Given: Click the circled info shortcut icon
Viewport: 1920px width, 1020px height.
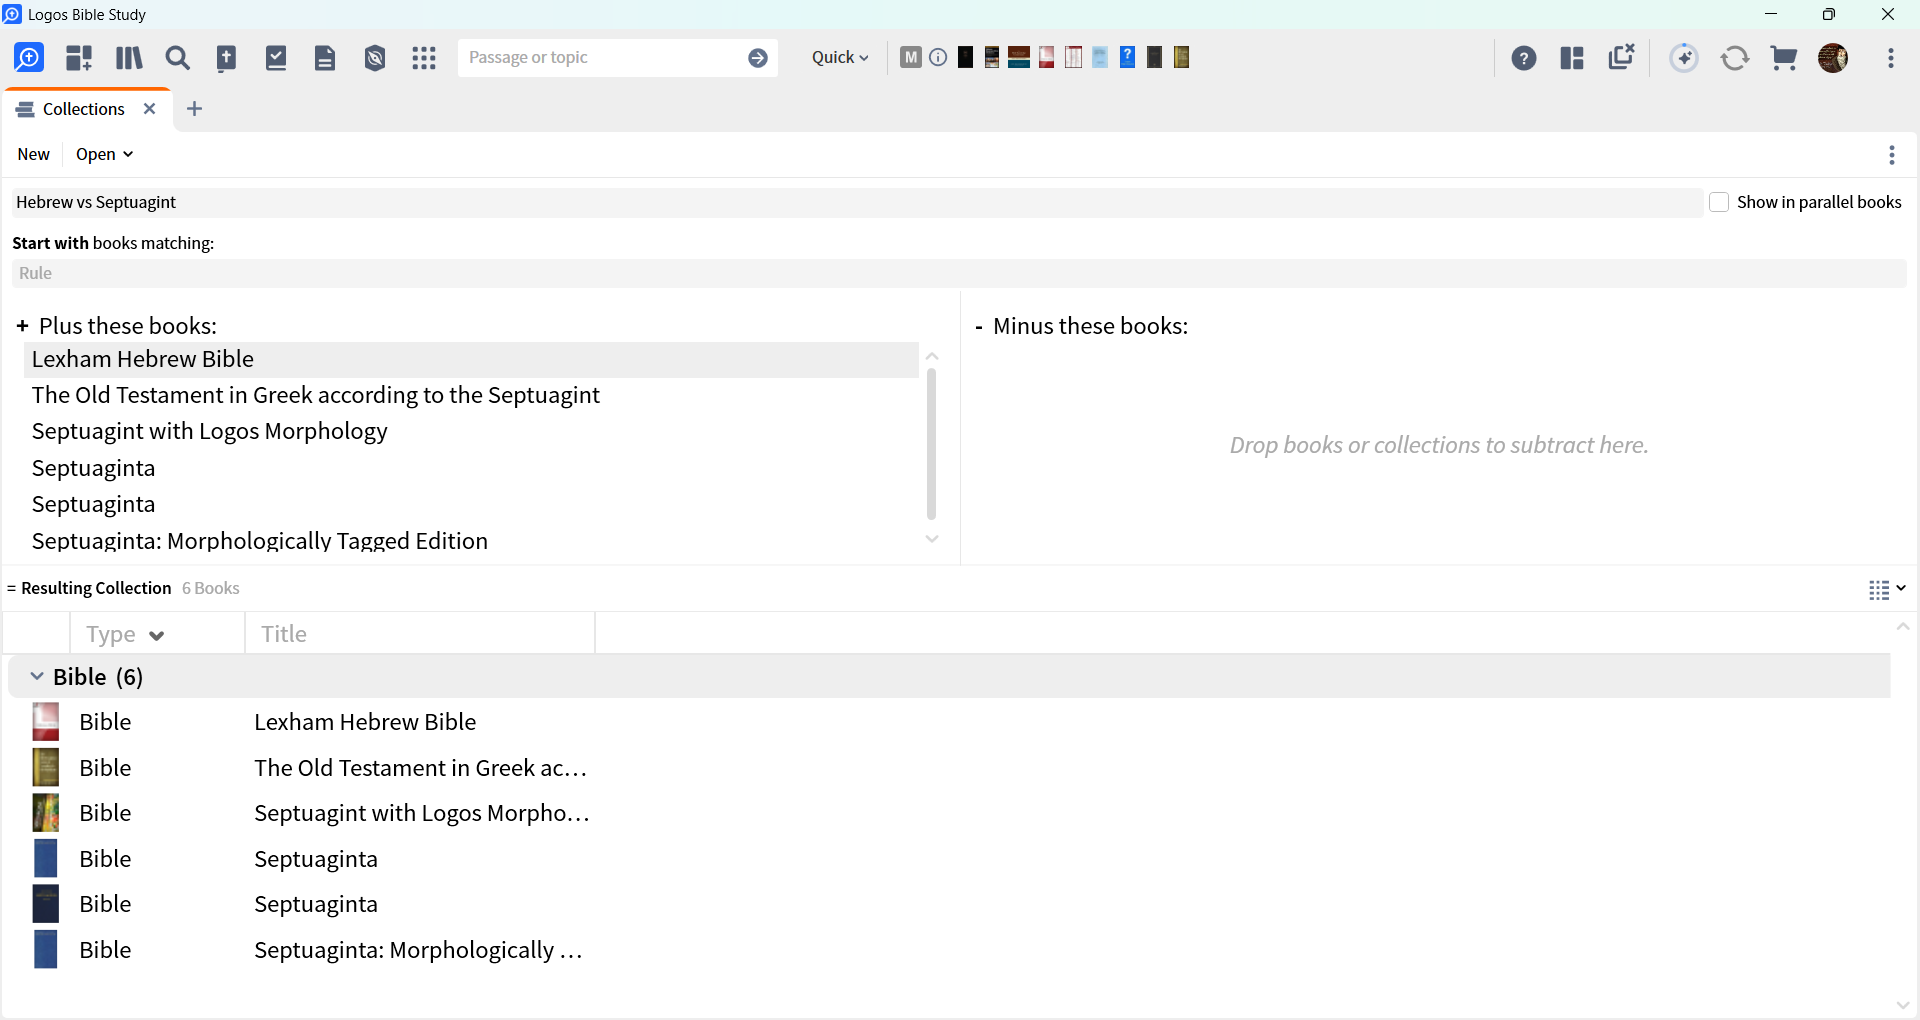Looking at the screenshot, I should coord(938,57).
